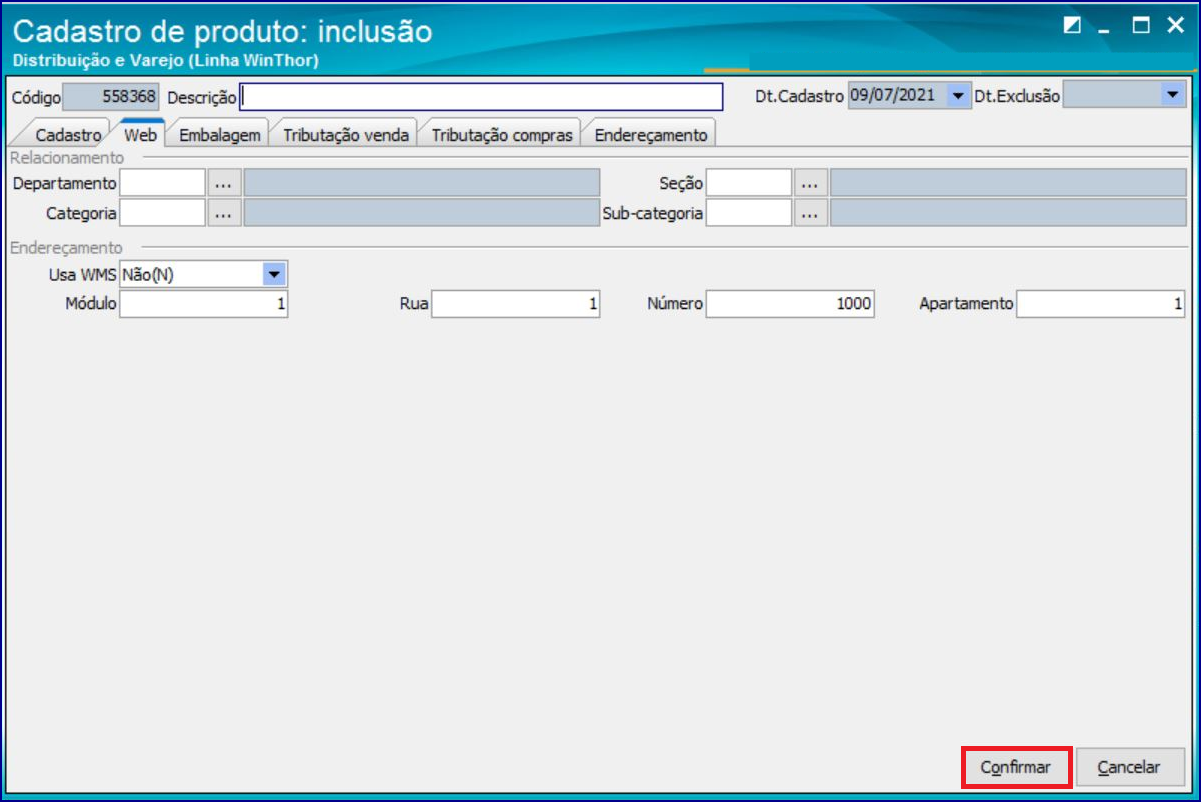Click the Cancelar button
The width and height of the screenshot is (1201, 802).
pos(1129,768)
